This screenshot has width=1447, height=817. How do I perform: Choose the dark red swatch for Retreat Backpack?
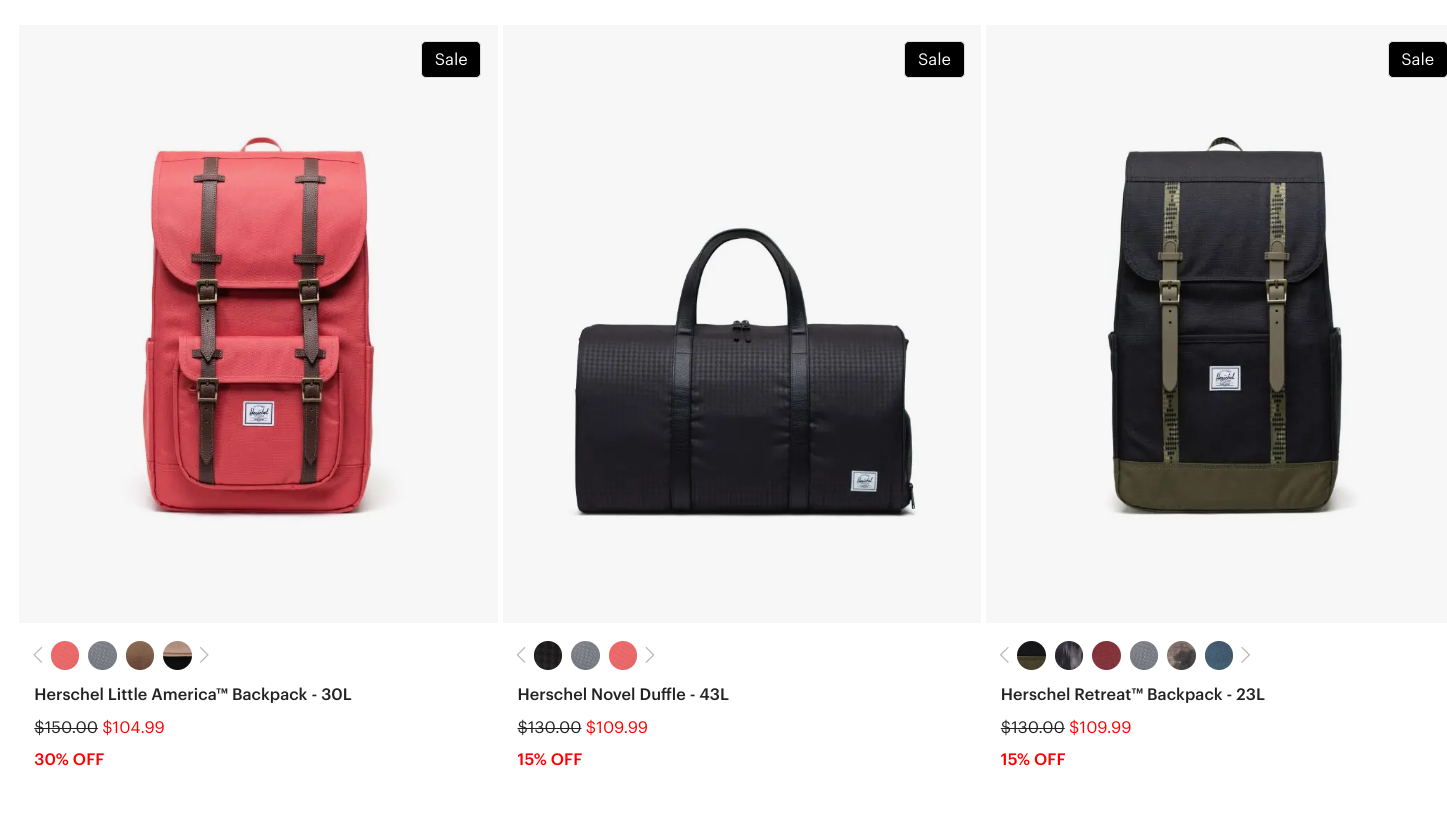pyautogui.click(x=1106, y=655)
